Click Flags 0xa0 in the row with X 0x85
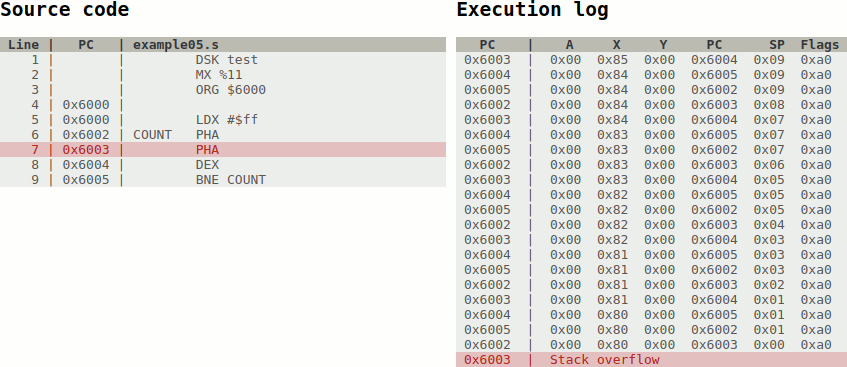The image size is (847, 367). [x=816, y=59]
